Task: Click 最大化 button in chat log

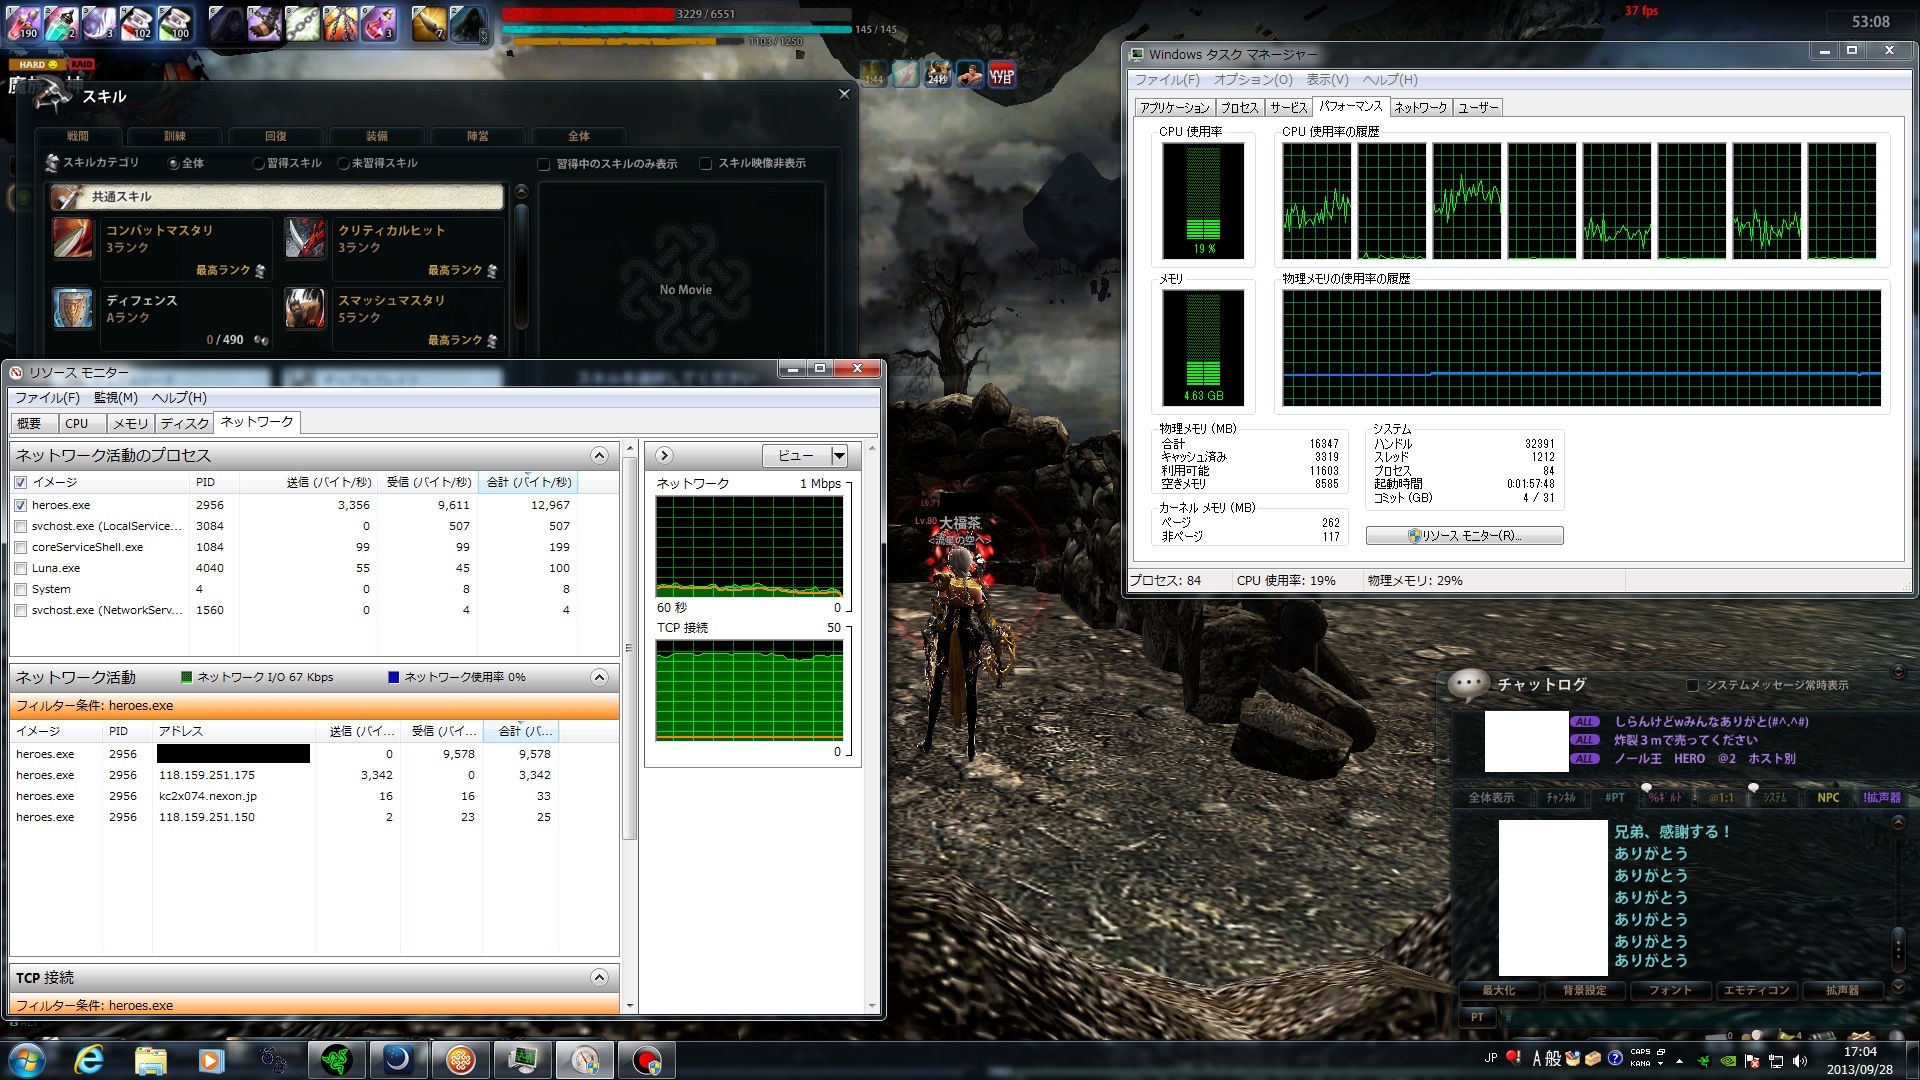Action: [x=1498, y=990]
